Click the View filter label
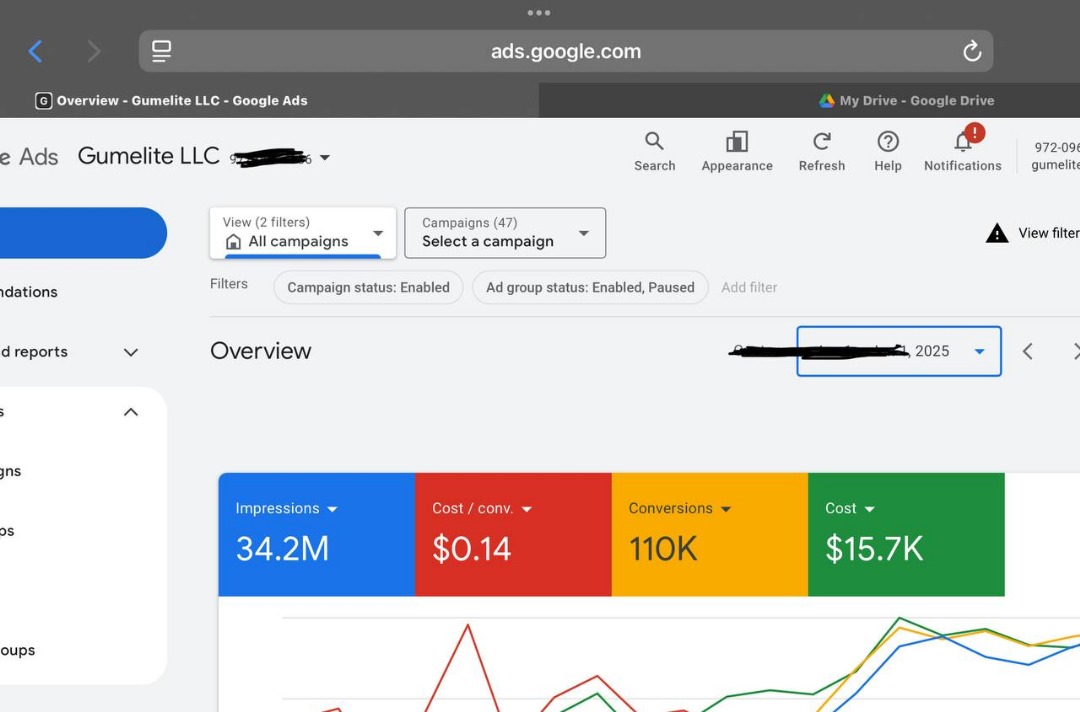The width and height of the screenshot is (1080, 712). (1049, 233)
